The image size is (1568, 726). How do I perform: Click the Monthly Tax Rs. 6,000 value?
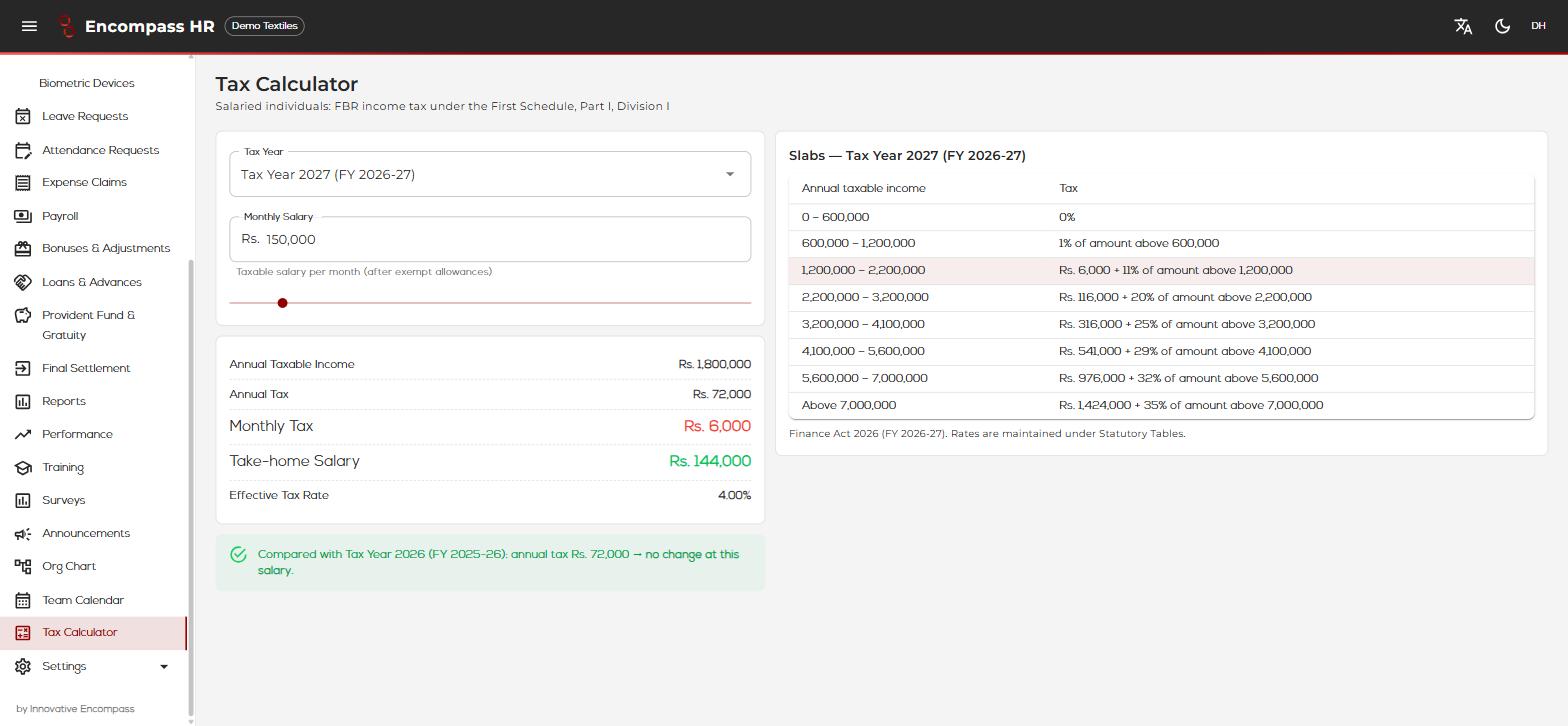tap(717, 427)
